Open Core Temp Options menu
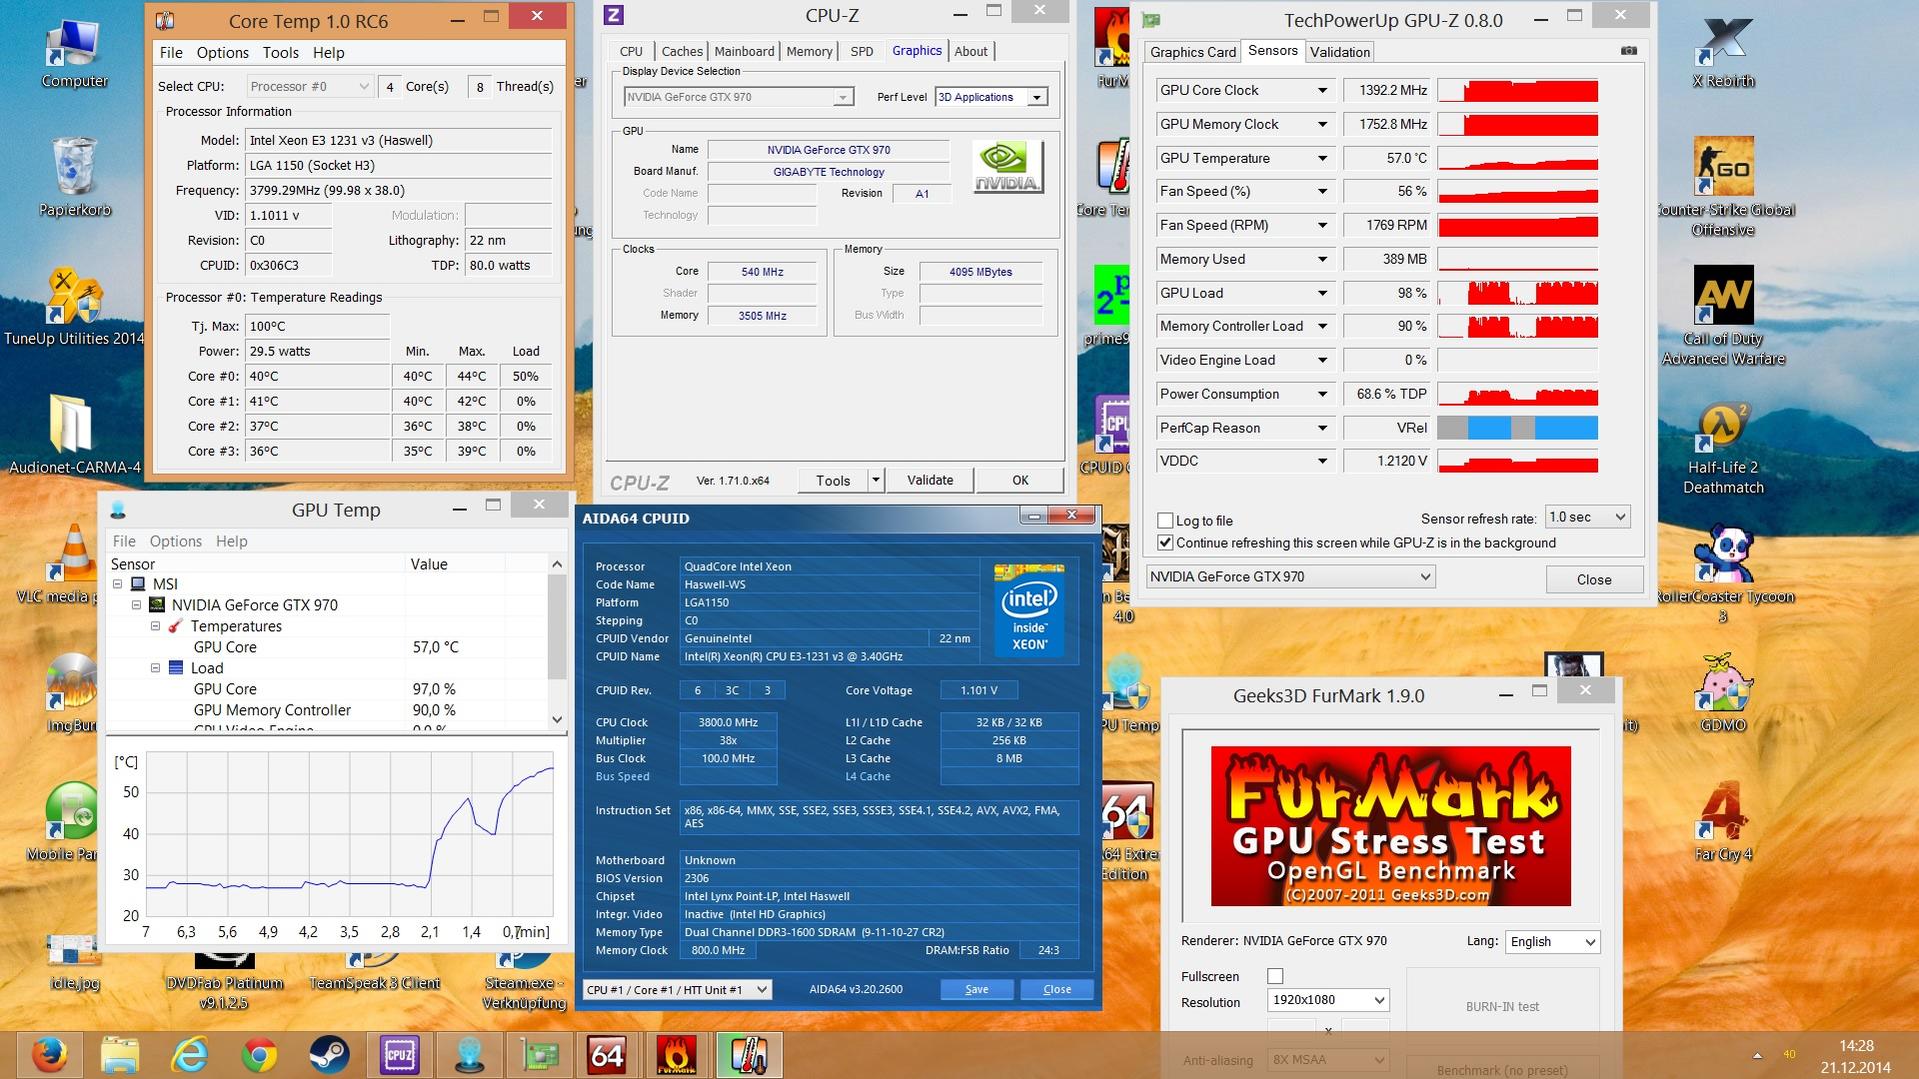Viewport: 1919px width, 1079px height. coord(222,52)
